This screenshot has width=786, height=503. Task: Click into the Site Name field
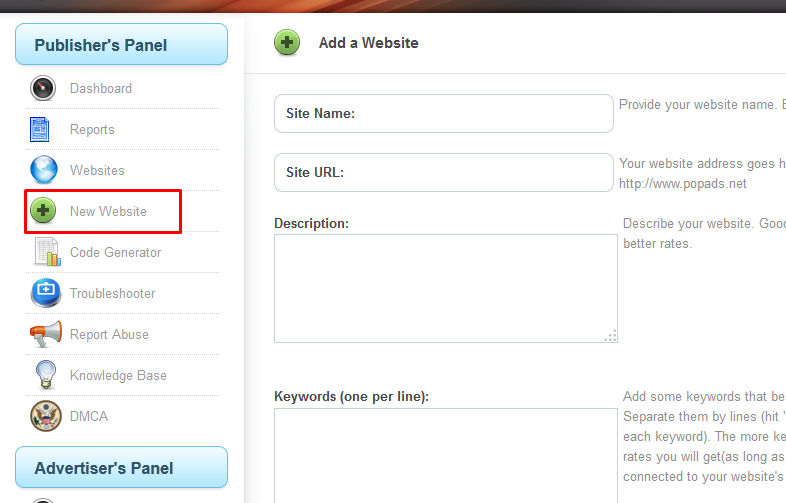tap(480, 114)
